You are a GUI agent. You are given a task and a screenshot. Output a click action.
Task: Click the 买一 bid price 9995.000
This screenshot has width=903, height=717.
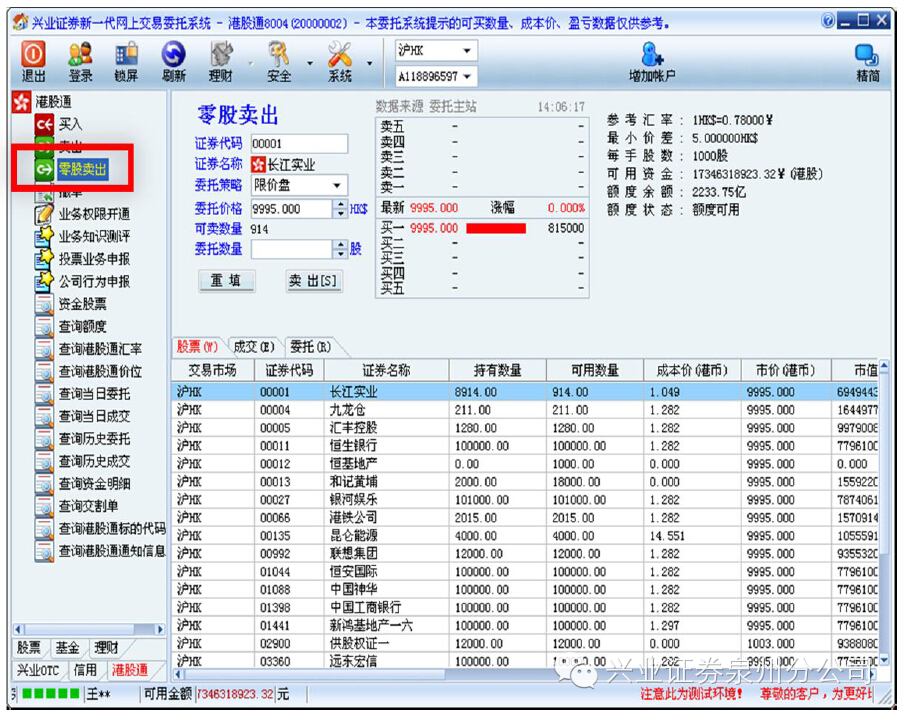(x=434, y=229)
